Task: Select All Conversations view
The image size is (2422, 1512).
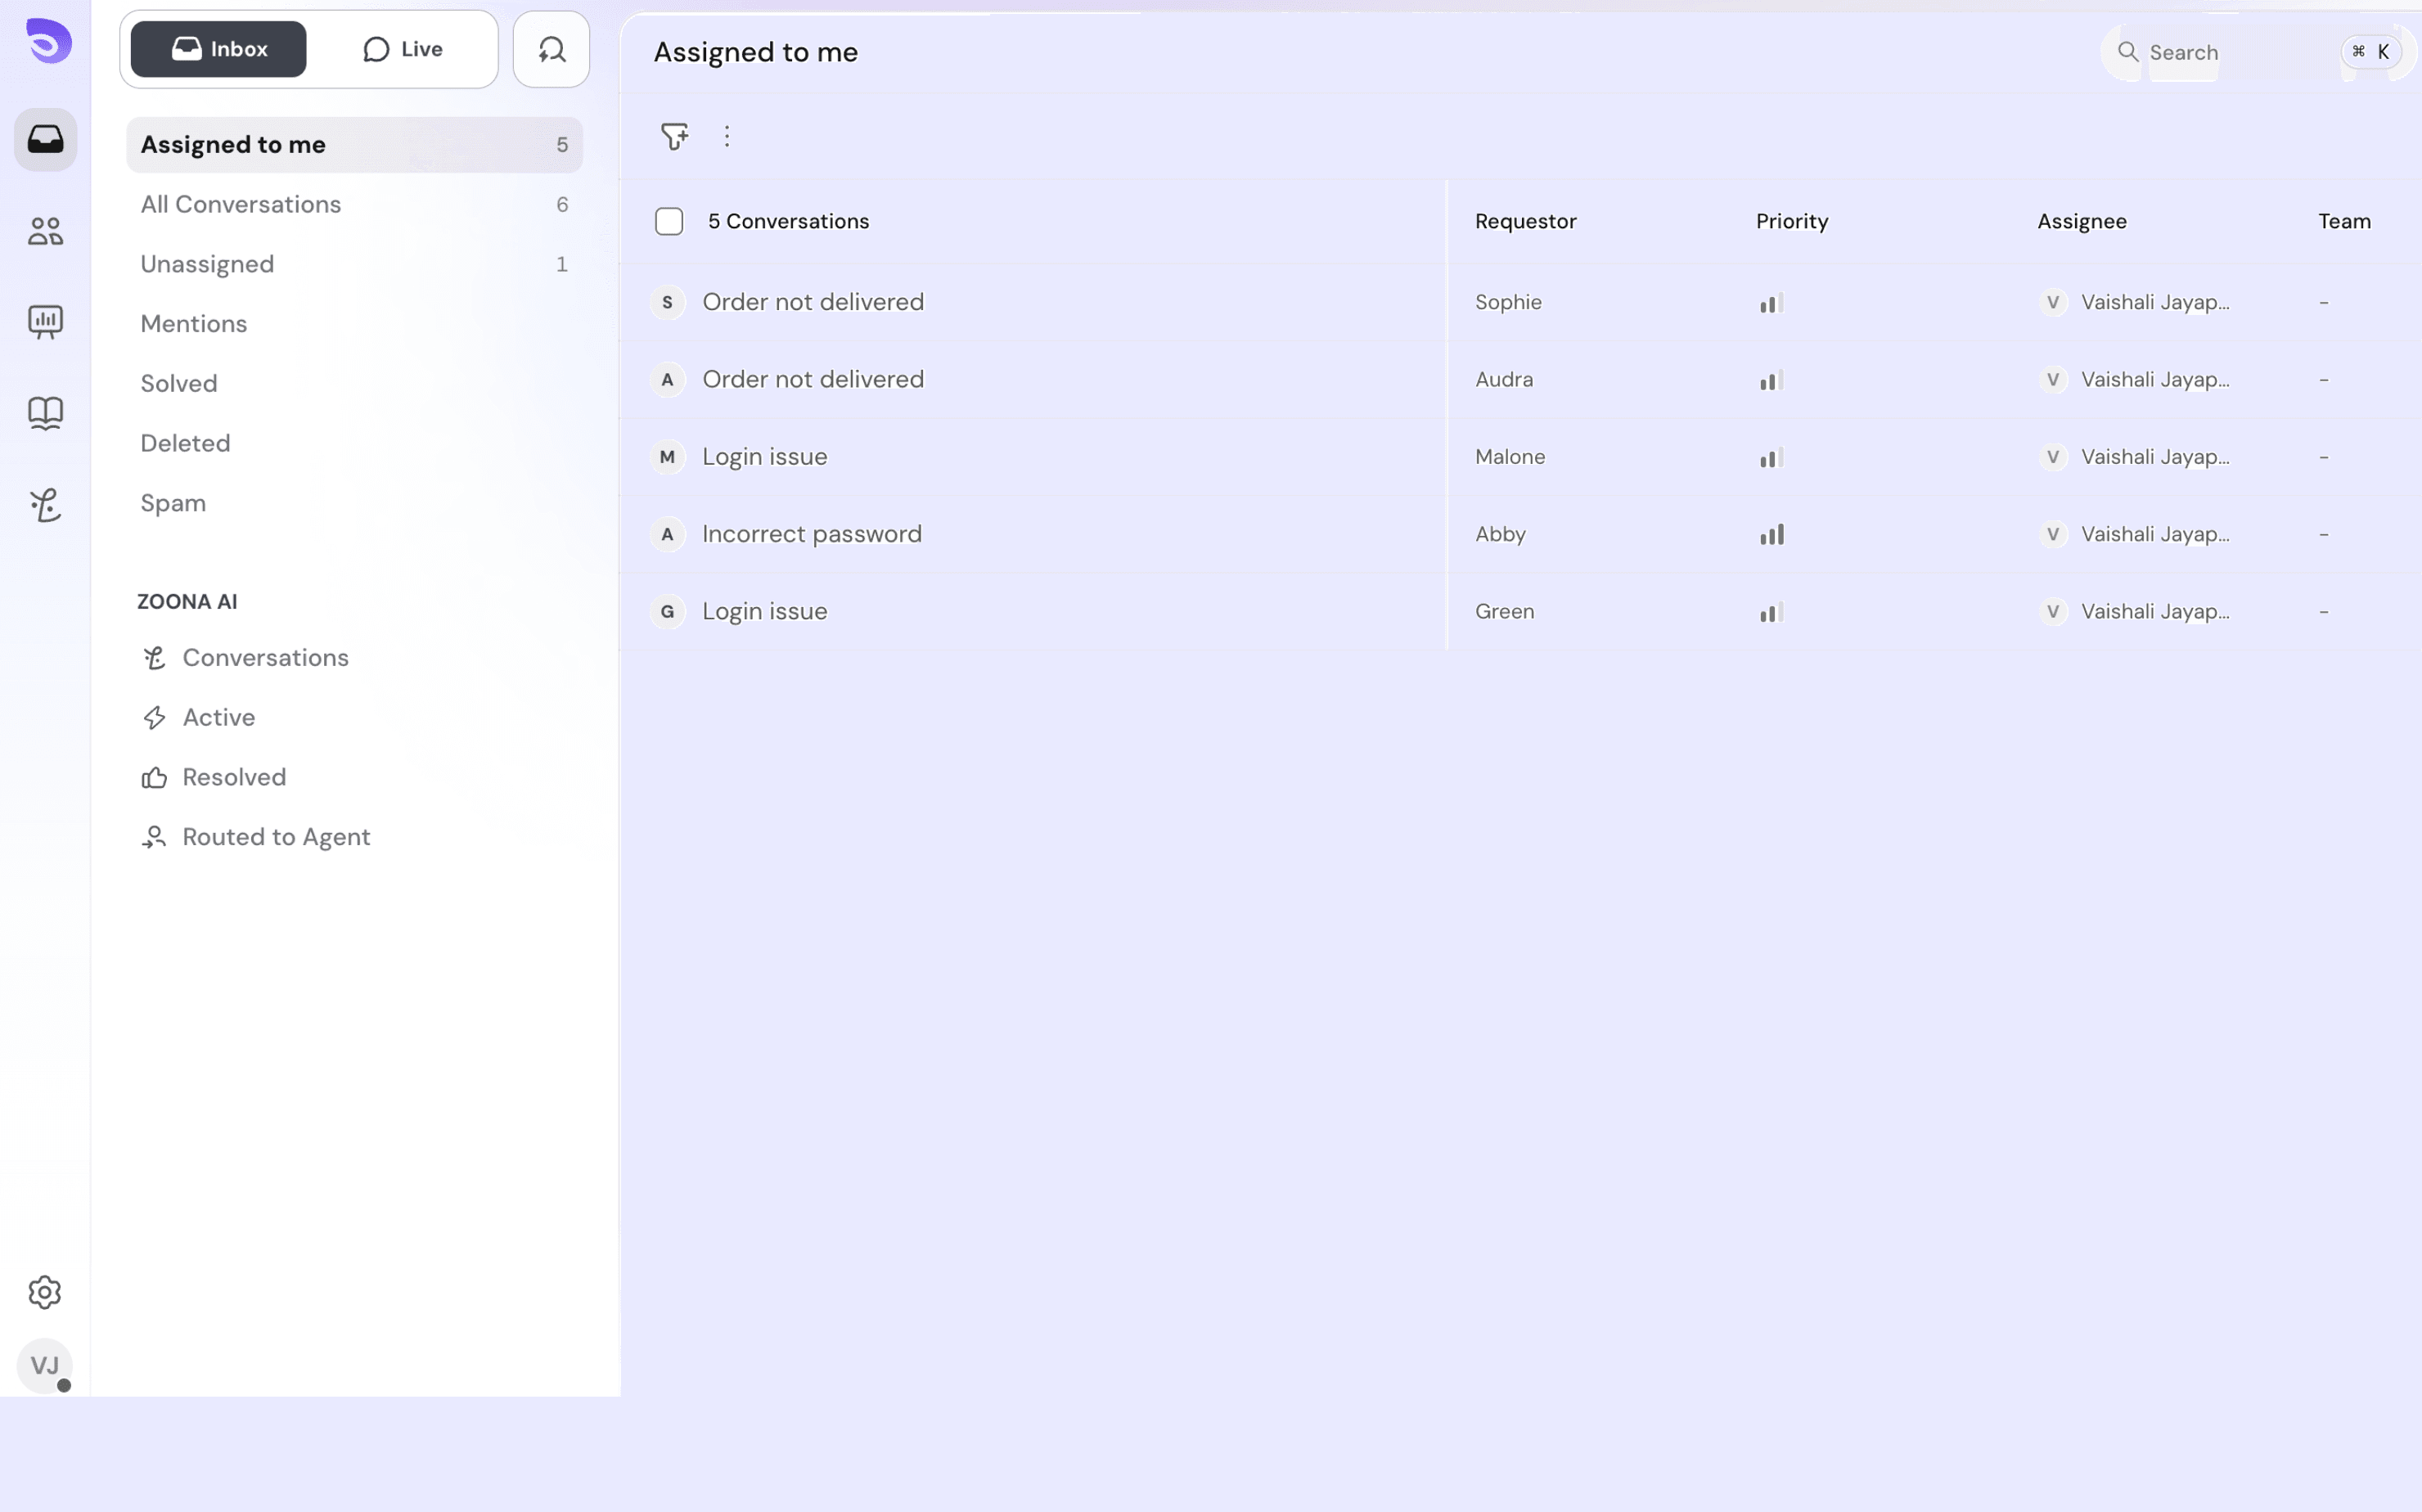Action: [x=354, y=204]
